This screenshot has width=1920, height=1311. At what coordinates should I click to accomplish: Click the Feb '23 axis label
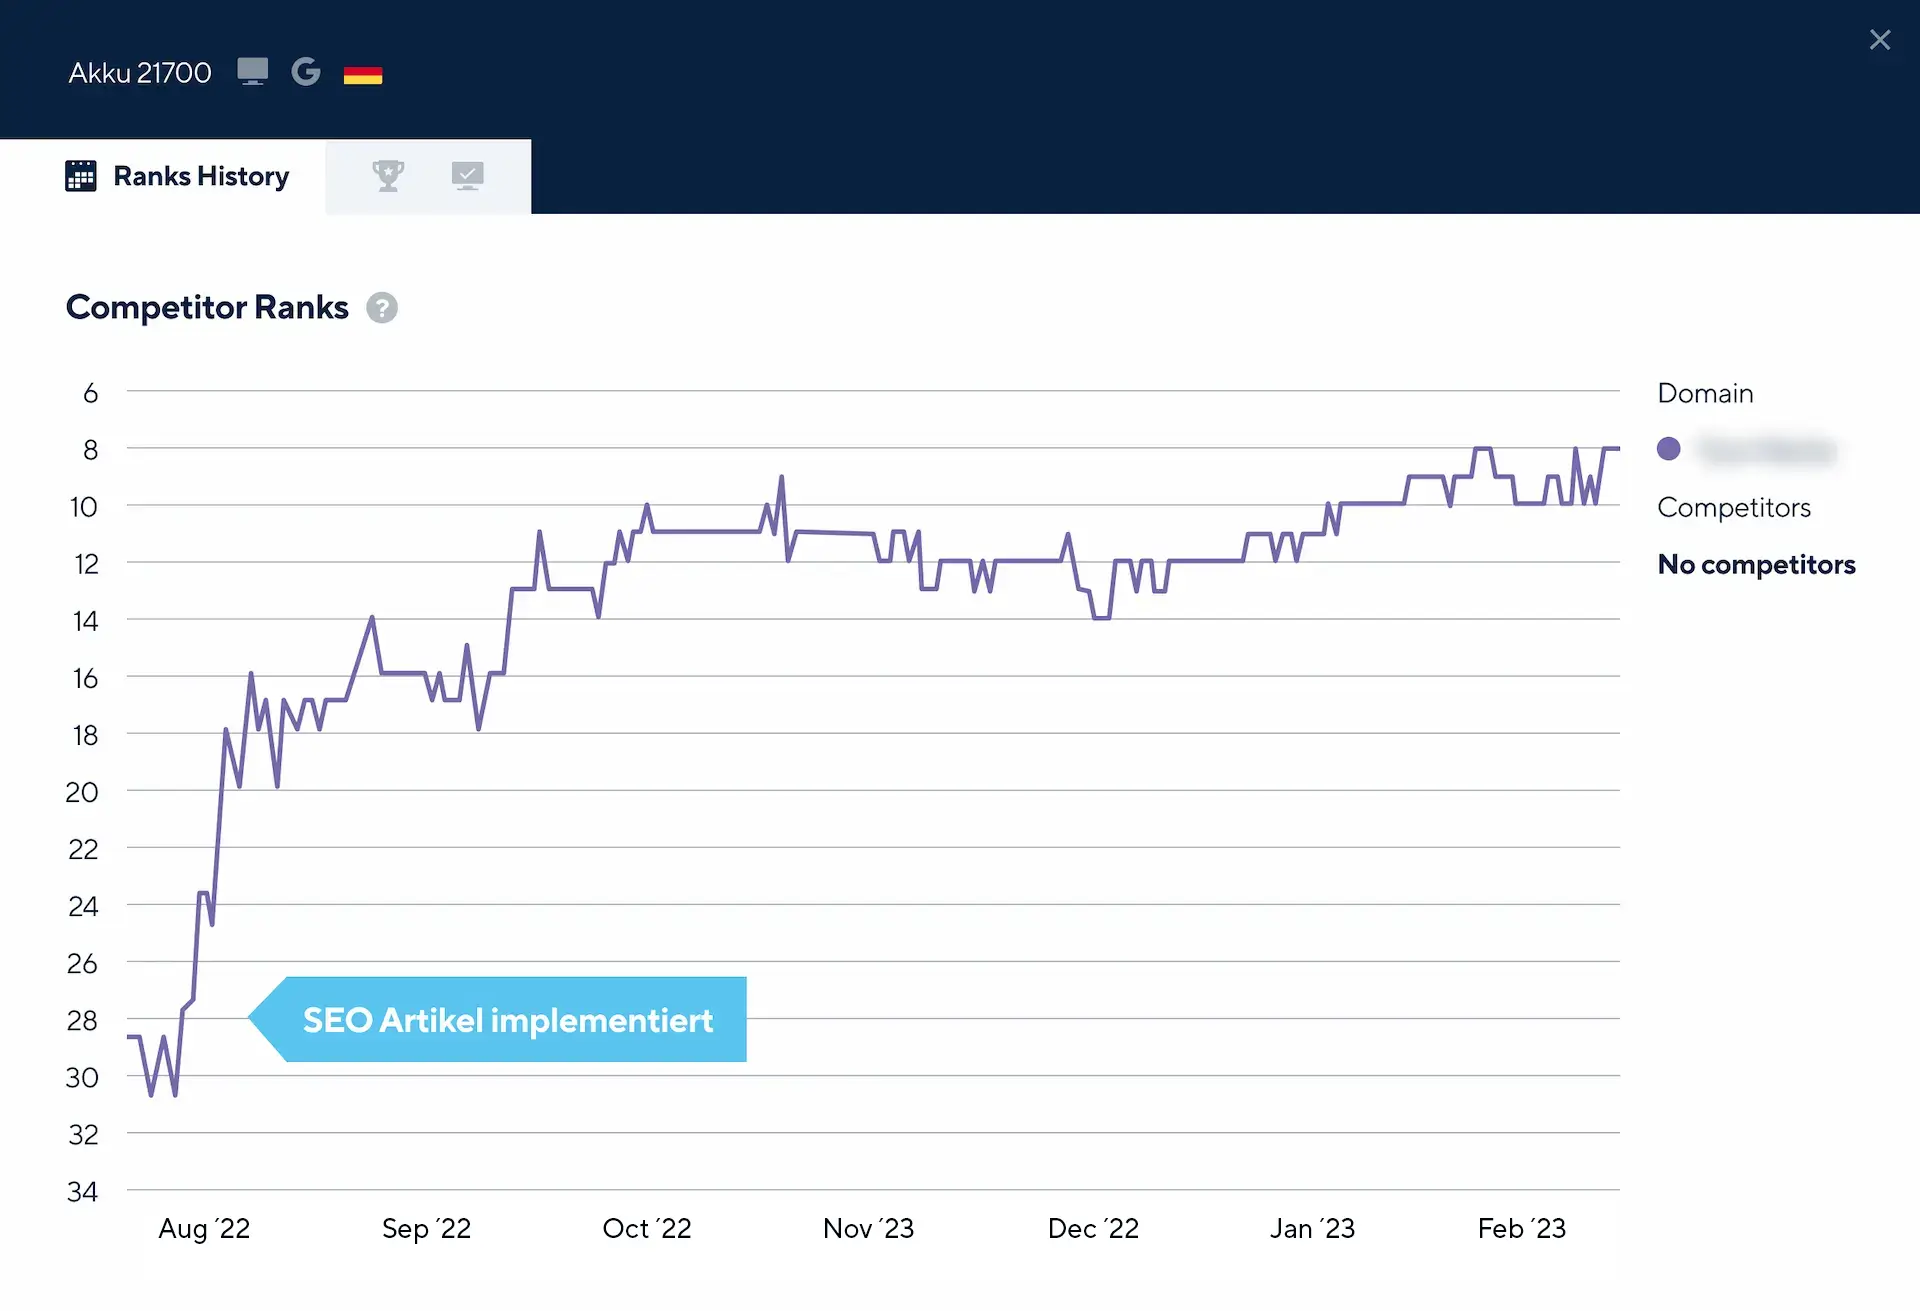tap(1522, 1229)
